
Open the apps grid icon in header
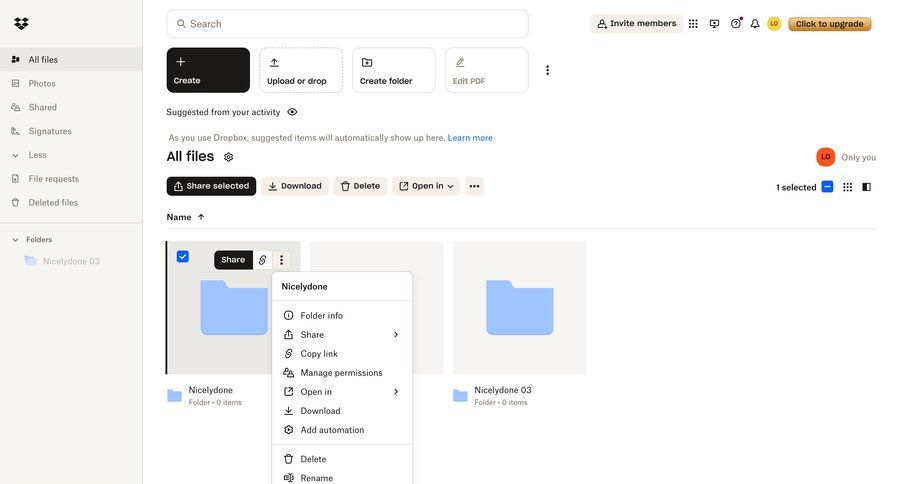coord(693,24)
